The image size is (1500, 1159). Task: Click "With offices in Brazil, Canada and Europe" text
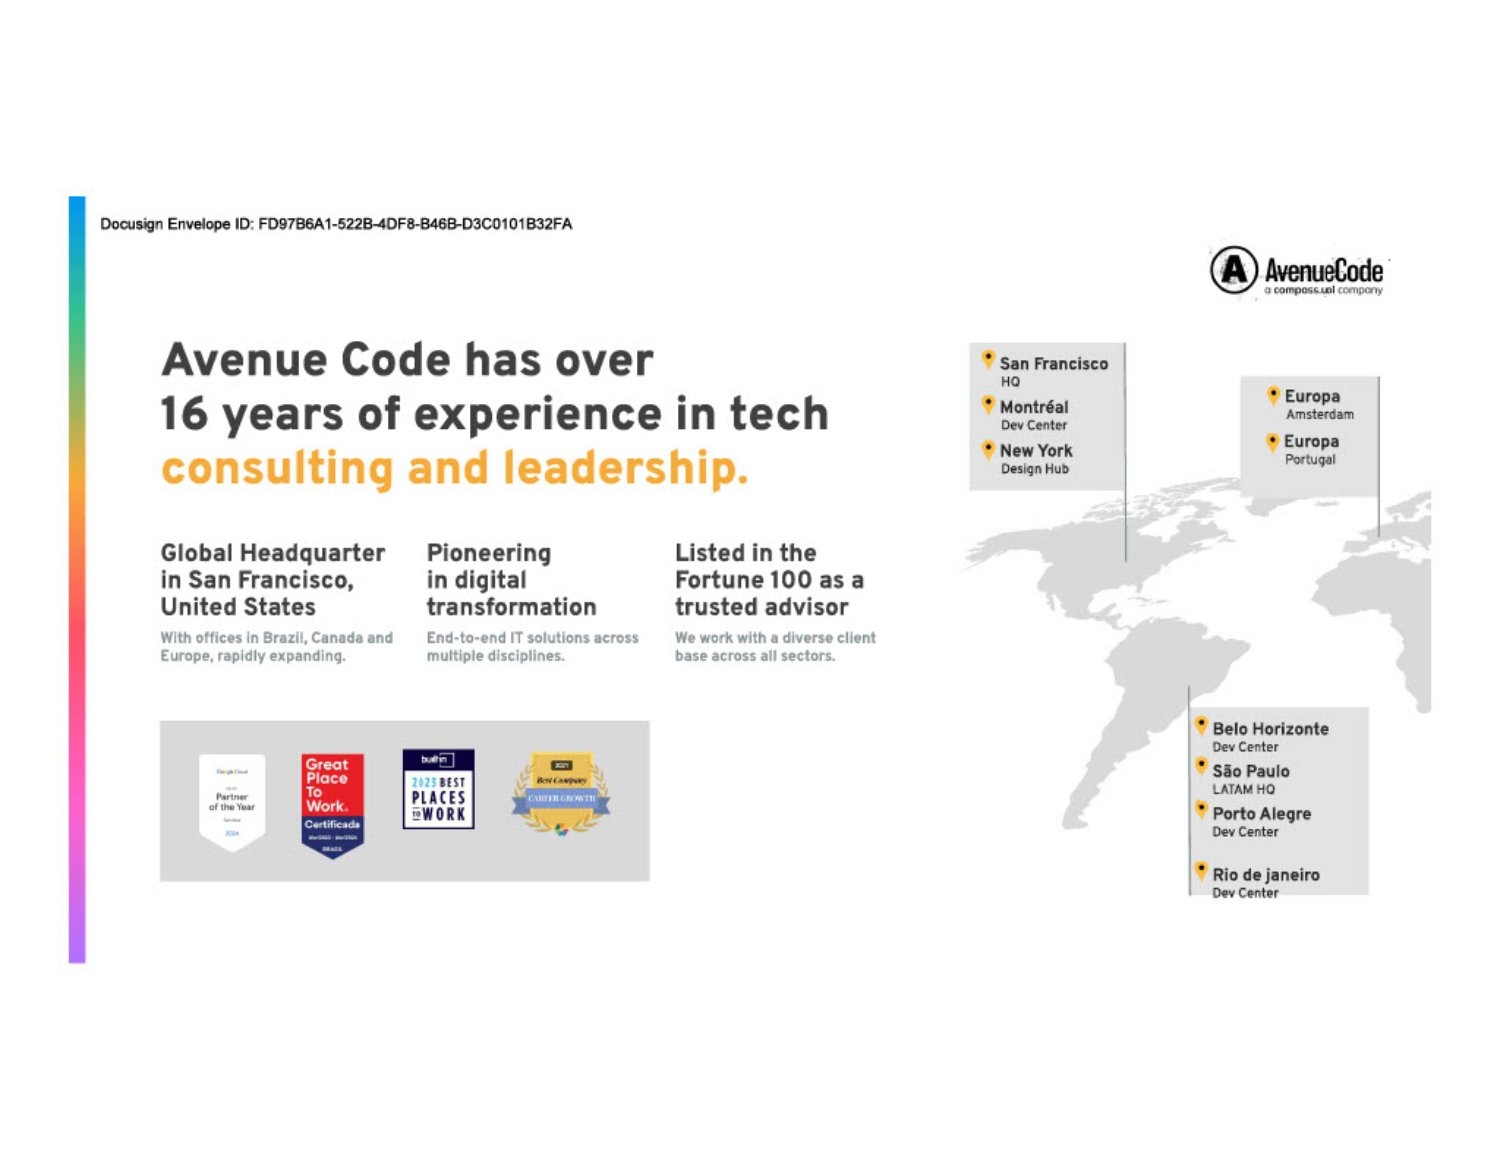tap(277, 647)
